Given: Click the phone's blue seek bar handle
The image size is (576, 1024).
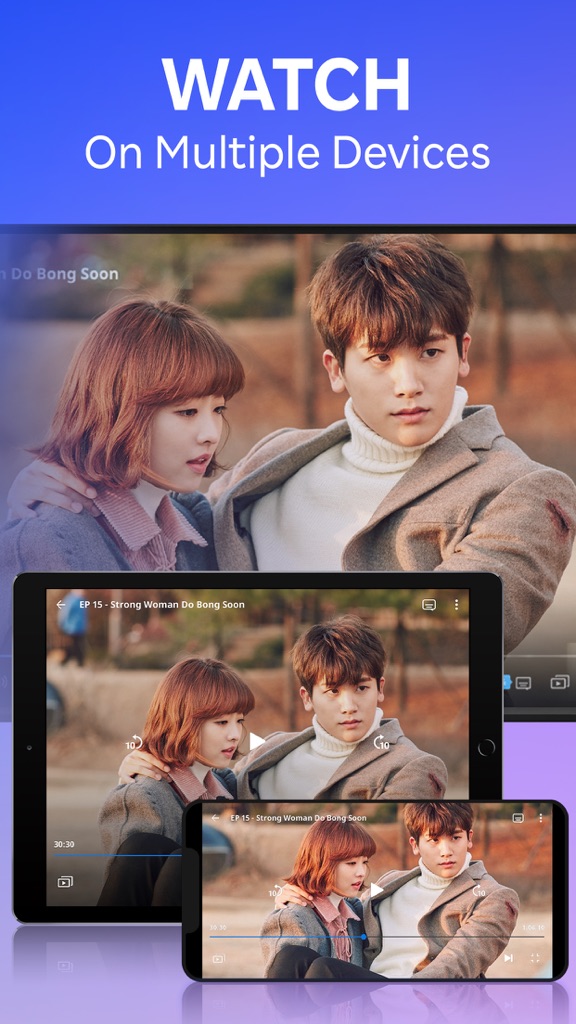Looking at the screenshot, I should 364,936.
